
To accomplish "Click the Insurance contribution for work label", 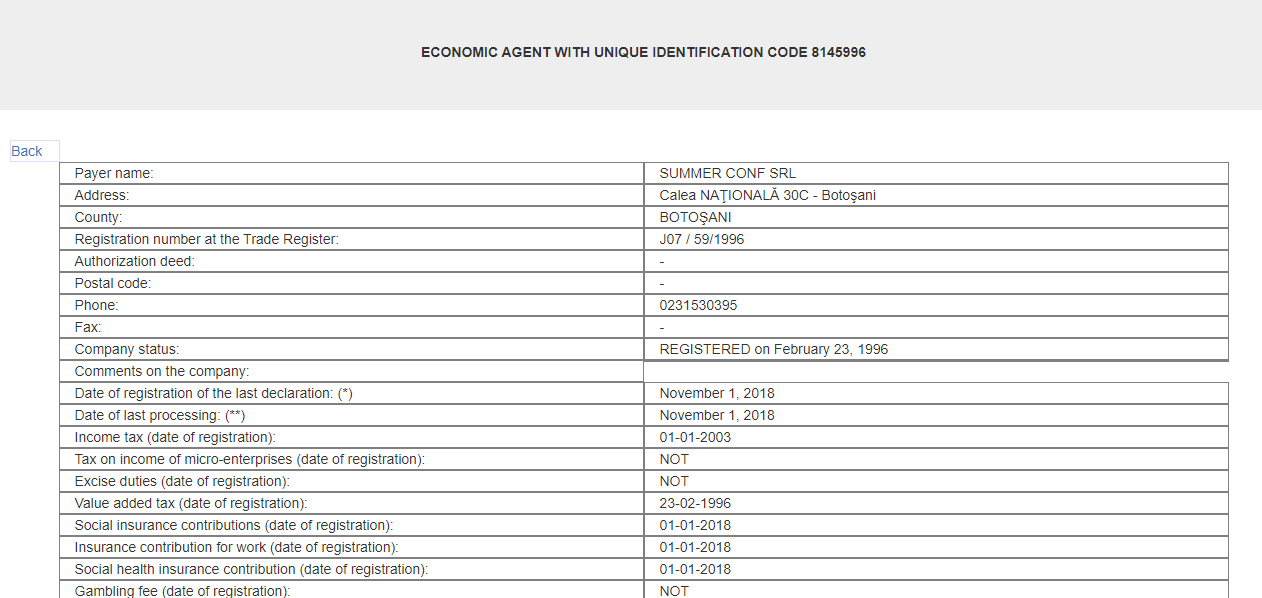I will [x=236, y=547].
